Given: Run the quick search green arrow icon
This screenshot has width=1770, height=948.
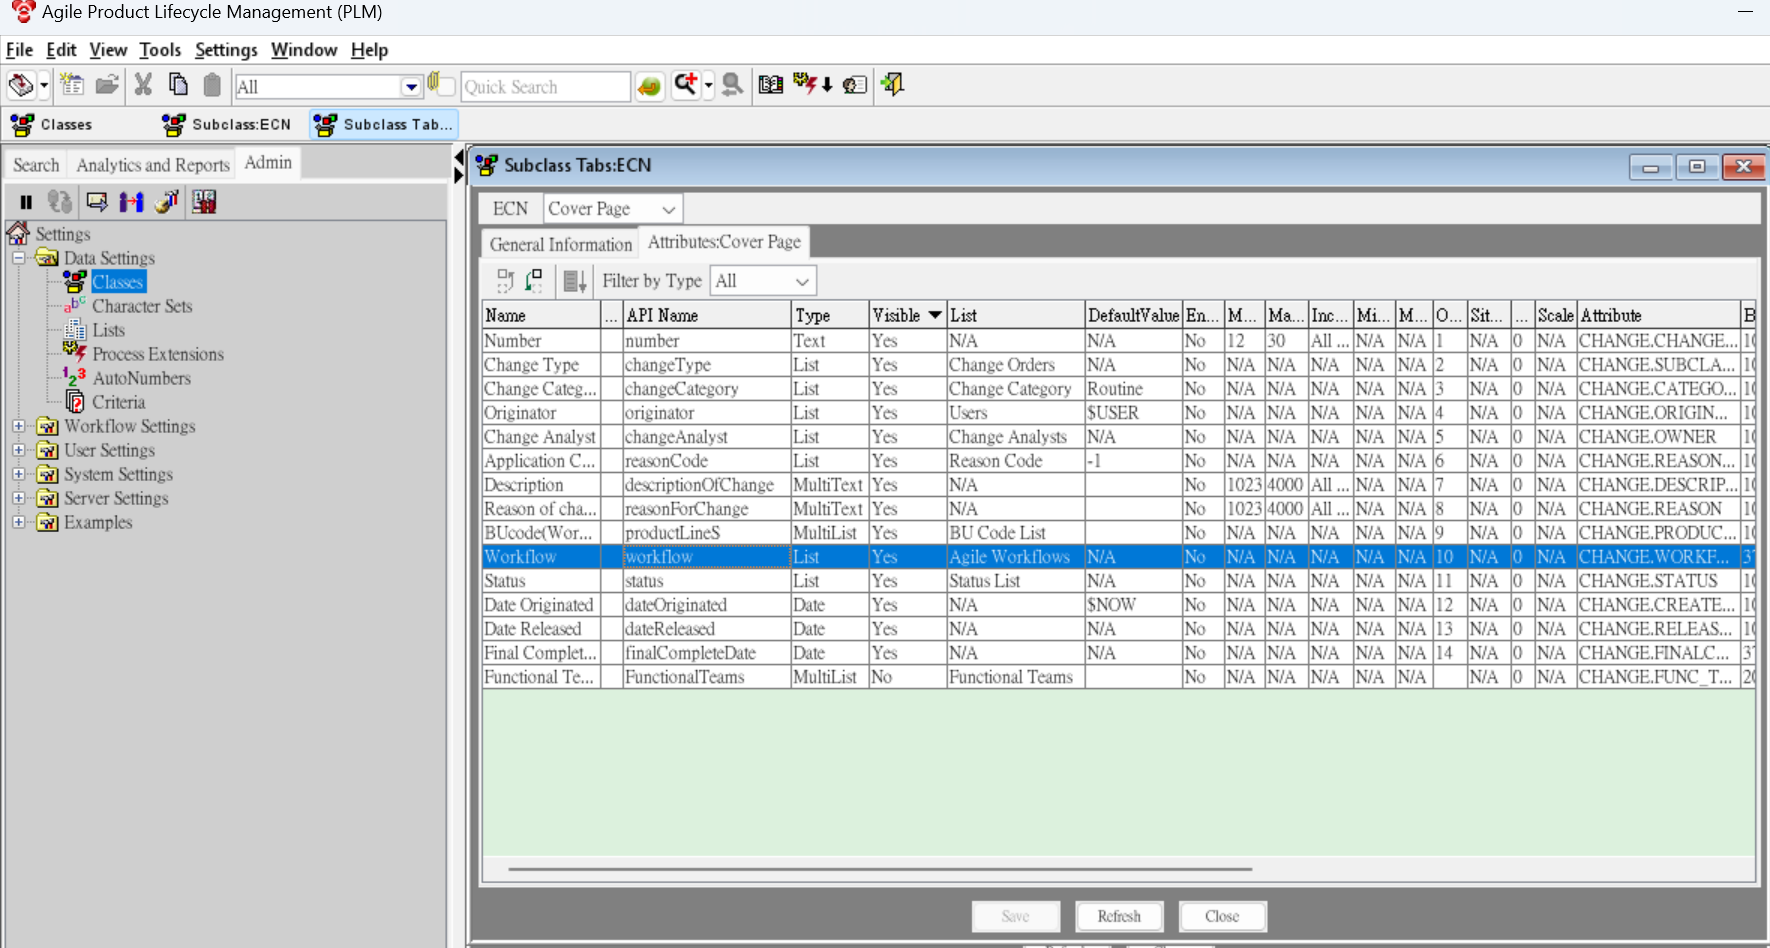Looking at the screenshot, I should click(x=650, y=87).
